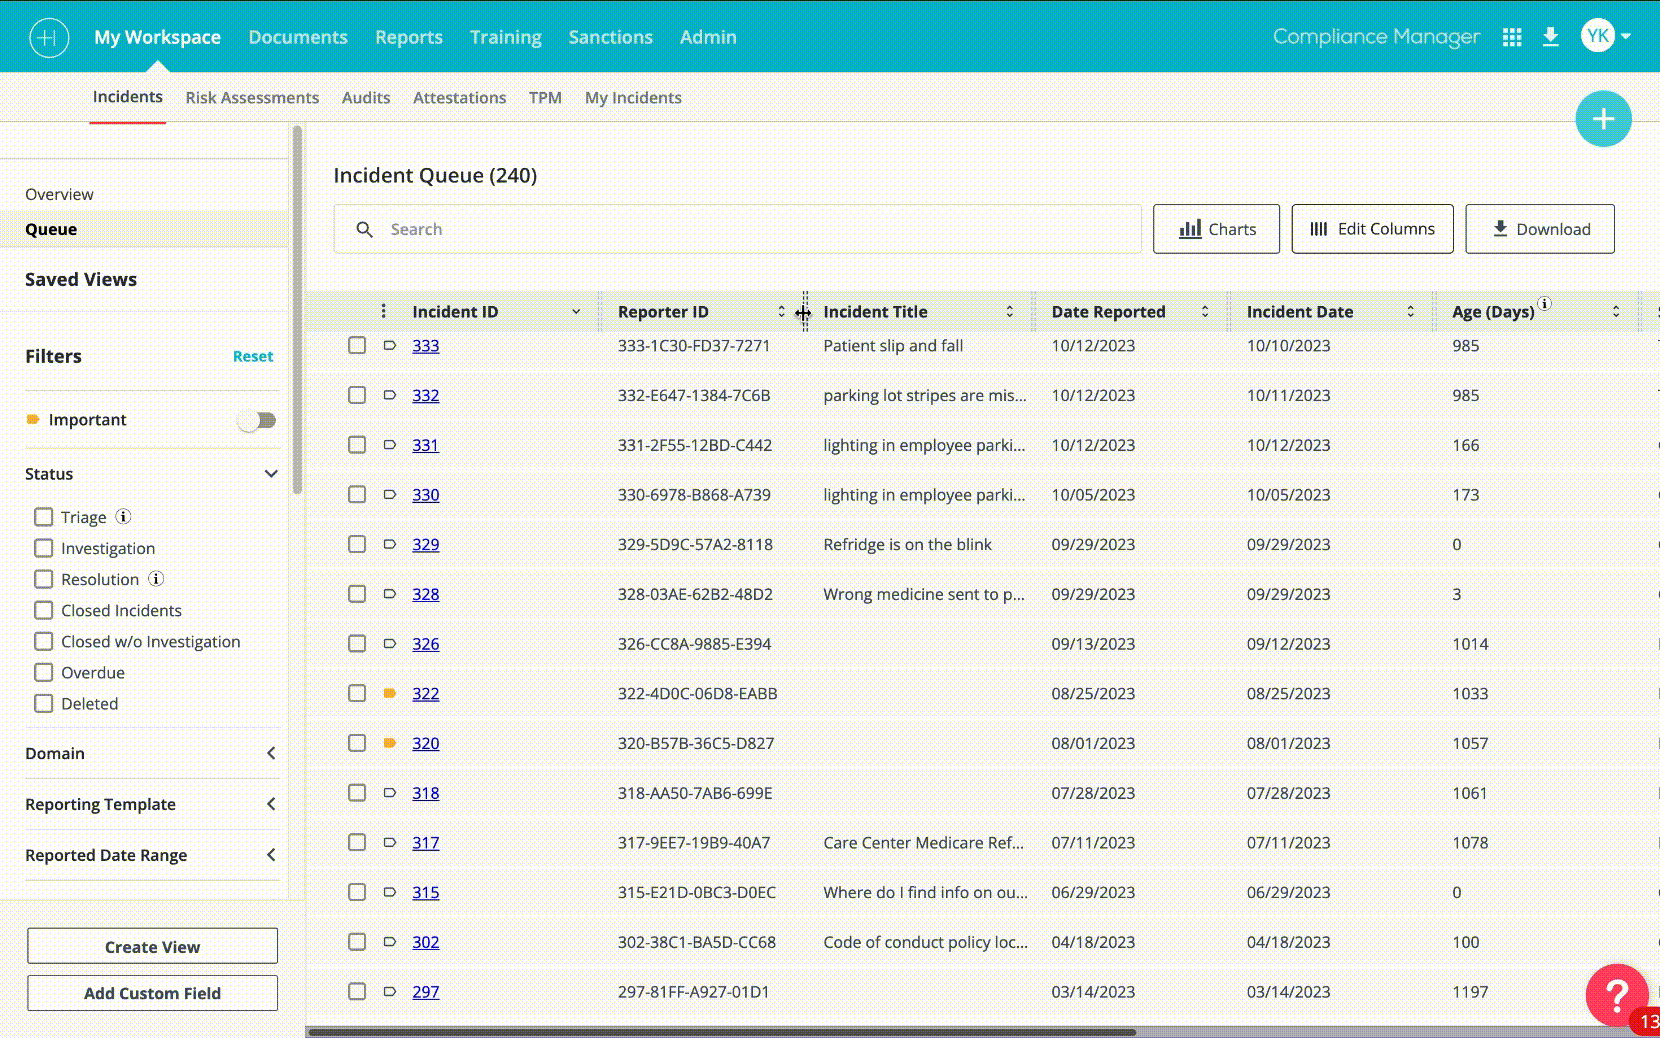
Task: Switch to the Audits tab
Action: [x=366, y=97]
